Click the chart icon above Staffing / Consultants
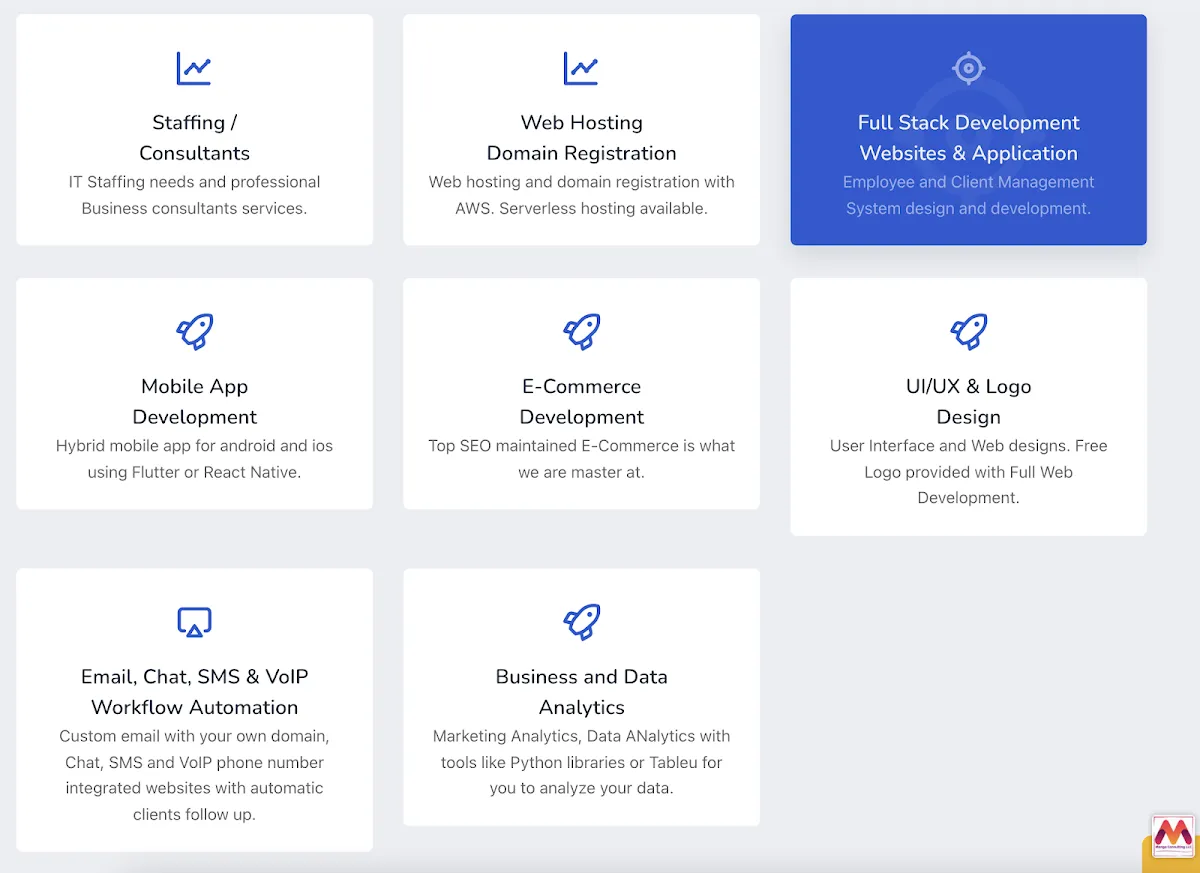Viewport: 1200px width, 873px height. tap(194, 69)
